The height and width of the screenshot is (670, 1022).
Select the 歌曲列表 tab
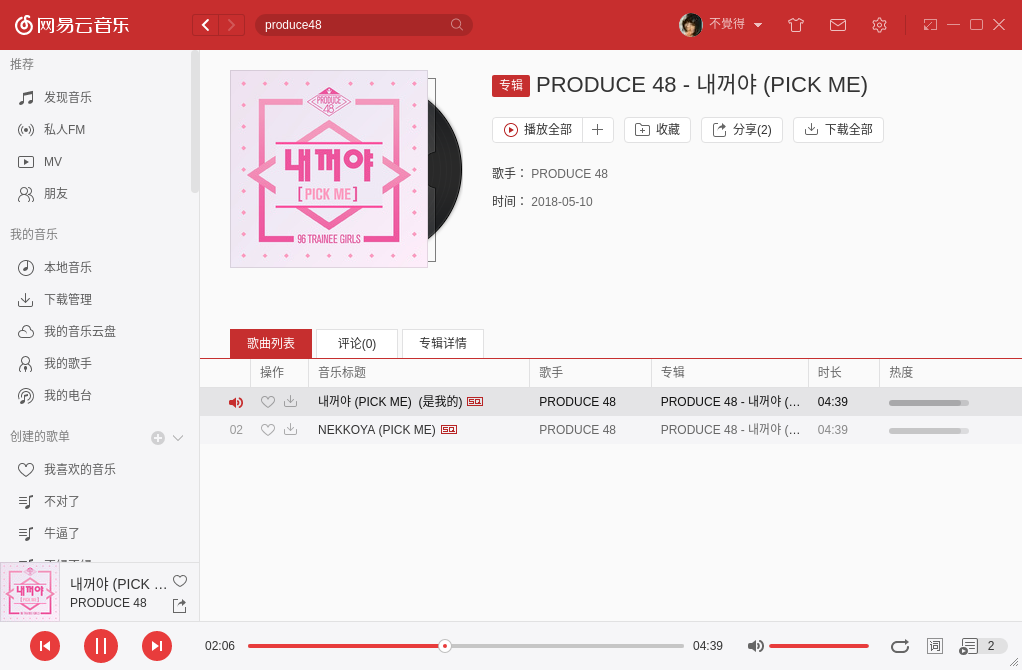tap(270, 343)
